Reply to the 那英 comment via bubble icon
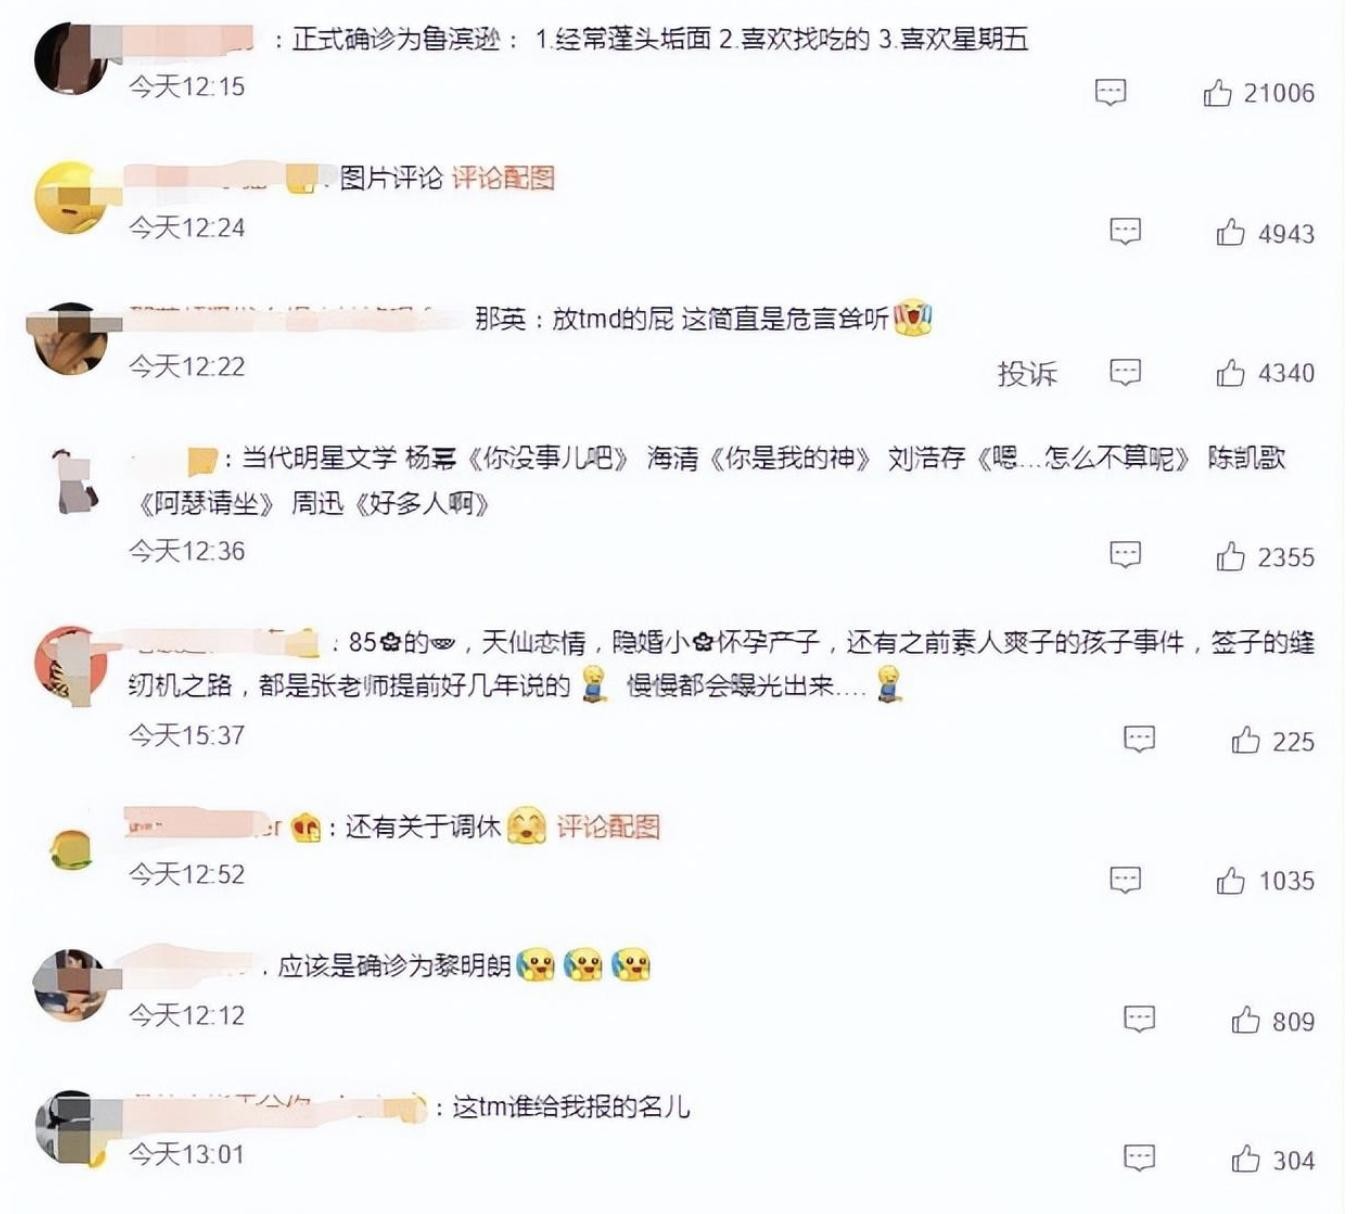The width and height of the screenshot is (1356, 1214). point(1125,372)
